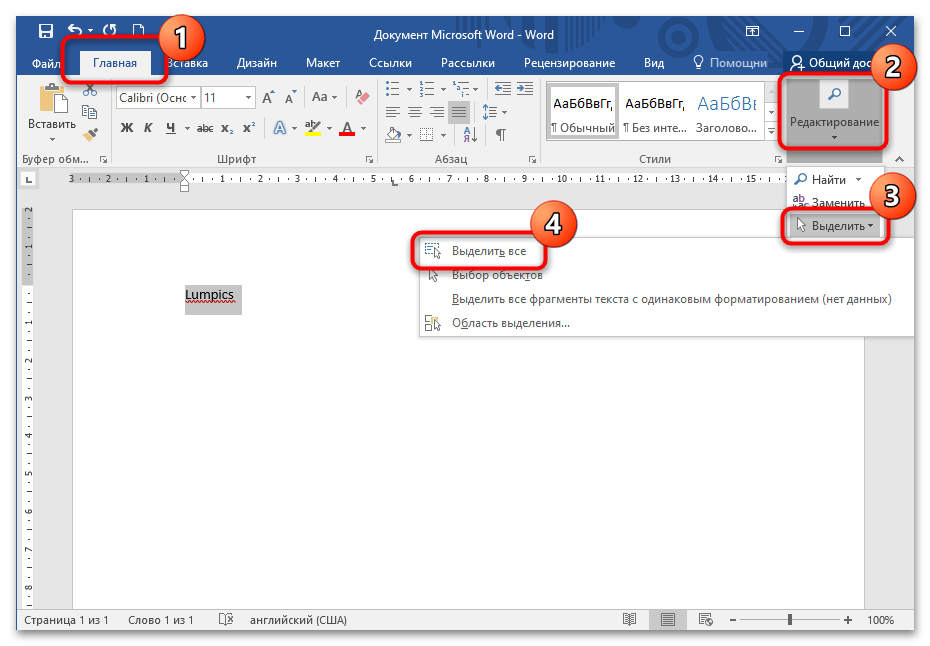The width and height of the screenshot is (930, 646).
Task: Click the Text Effects glowing A icon
Action: (x=280, y=128)
